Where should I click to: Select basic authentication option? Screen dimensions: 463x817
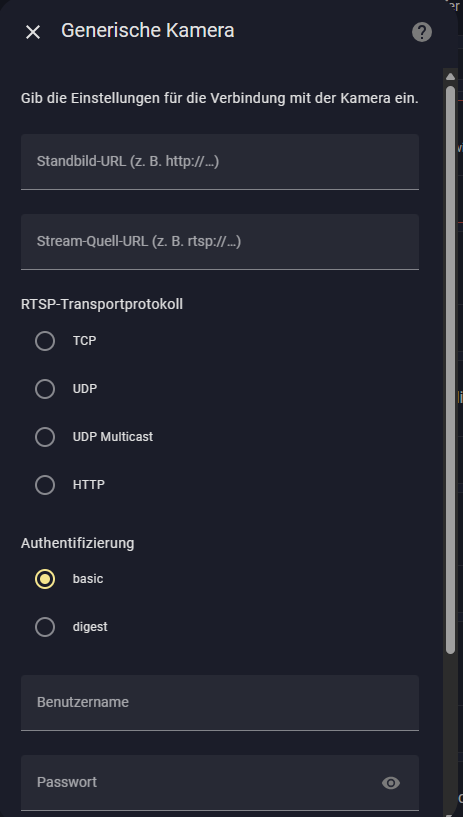(45, 579)
